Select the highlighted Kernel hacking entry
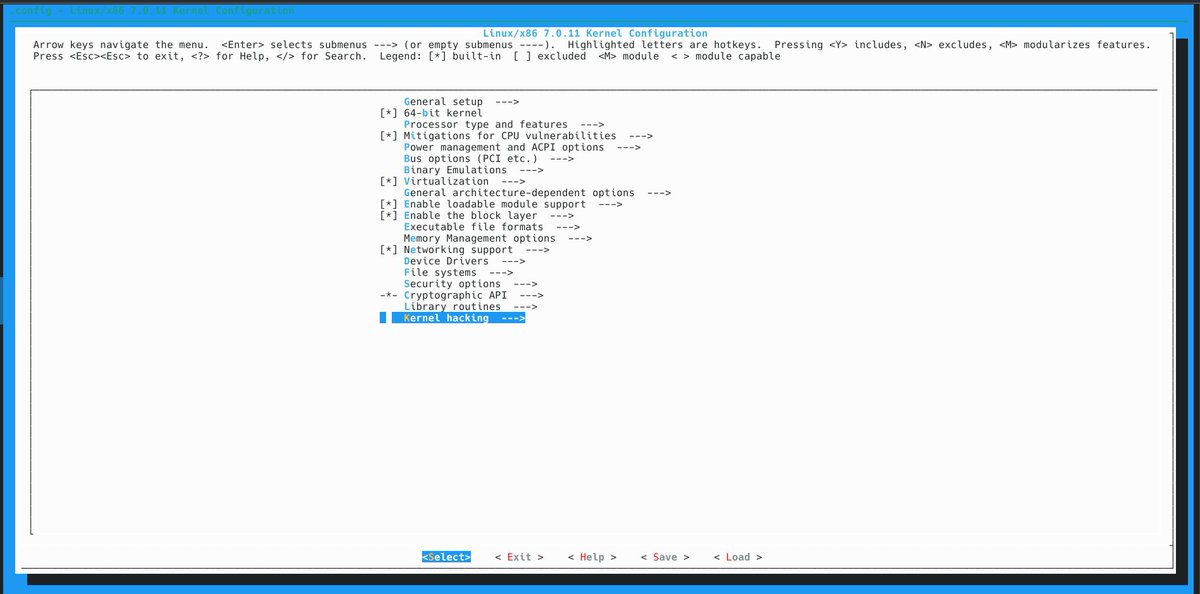This screenshot has height=594, width=1200. pos(458,318)
